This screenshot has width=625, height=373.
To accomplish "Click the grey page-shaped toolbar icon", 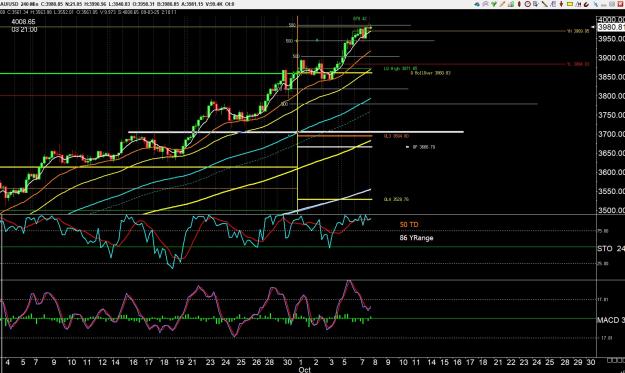I will [x=553, y=4].
